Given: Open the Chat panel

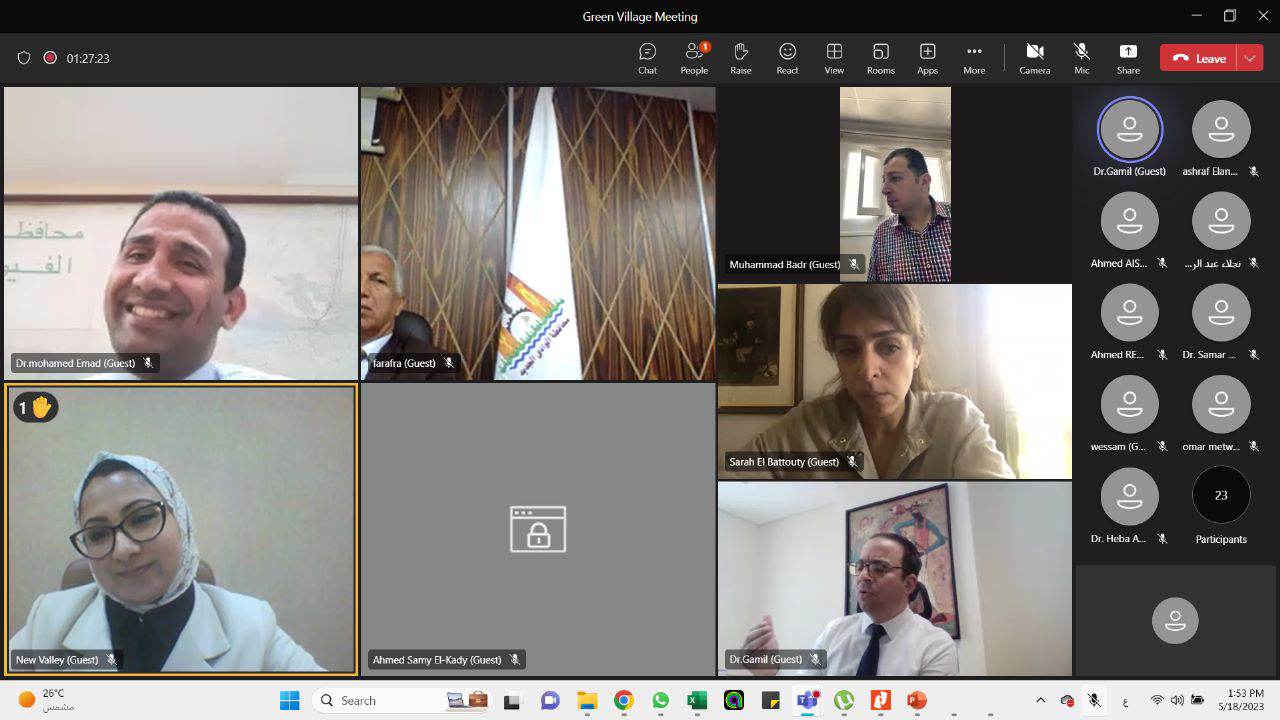Looking at the screenshot, I should click(x=647, y=58).
